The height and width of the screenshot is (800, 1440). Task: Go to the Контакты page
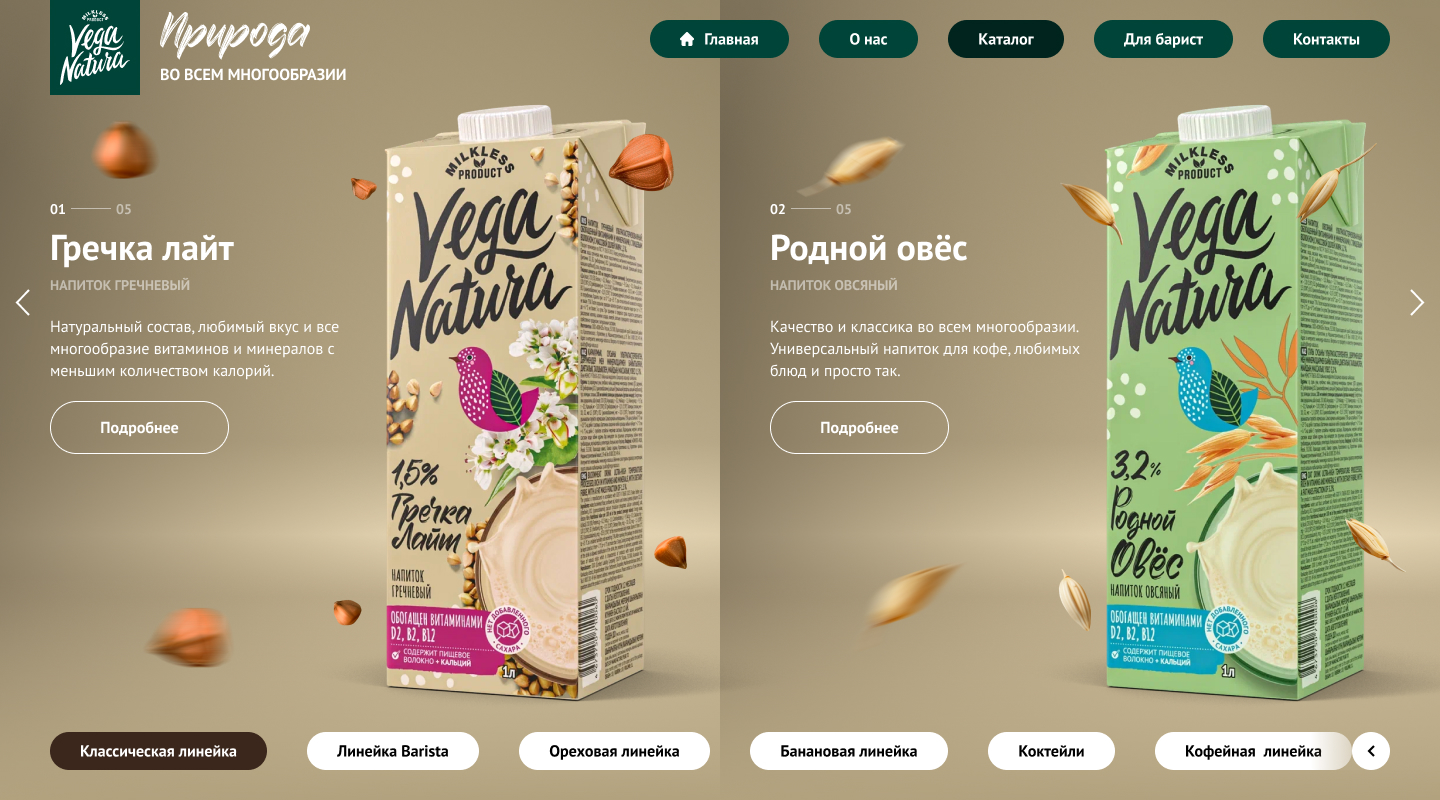point(1326,39)
